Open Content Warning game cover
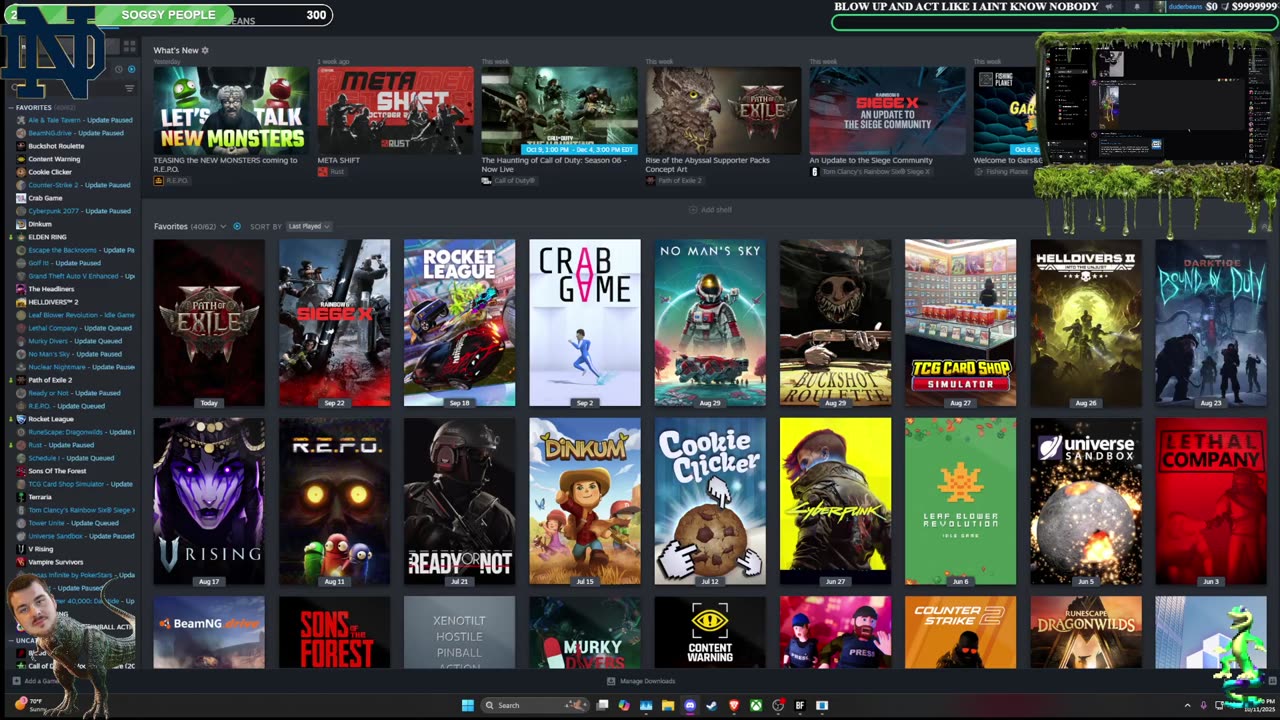Screen dimensions: 1280x720 click(x=710, y=632)
